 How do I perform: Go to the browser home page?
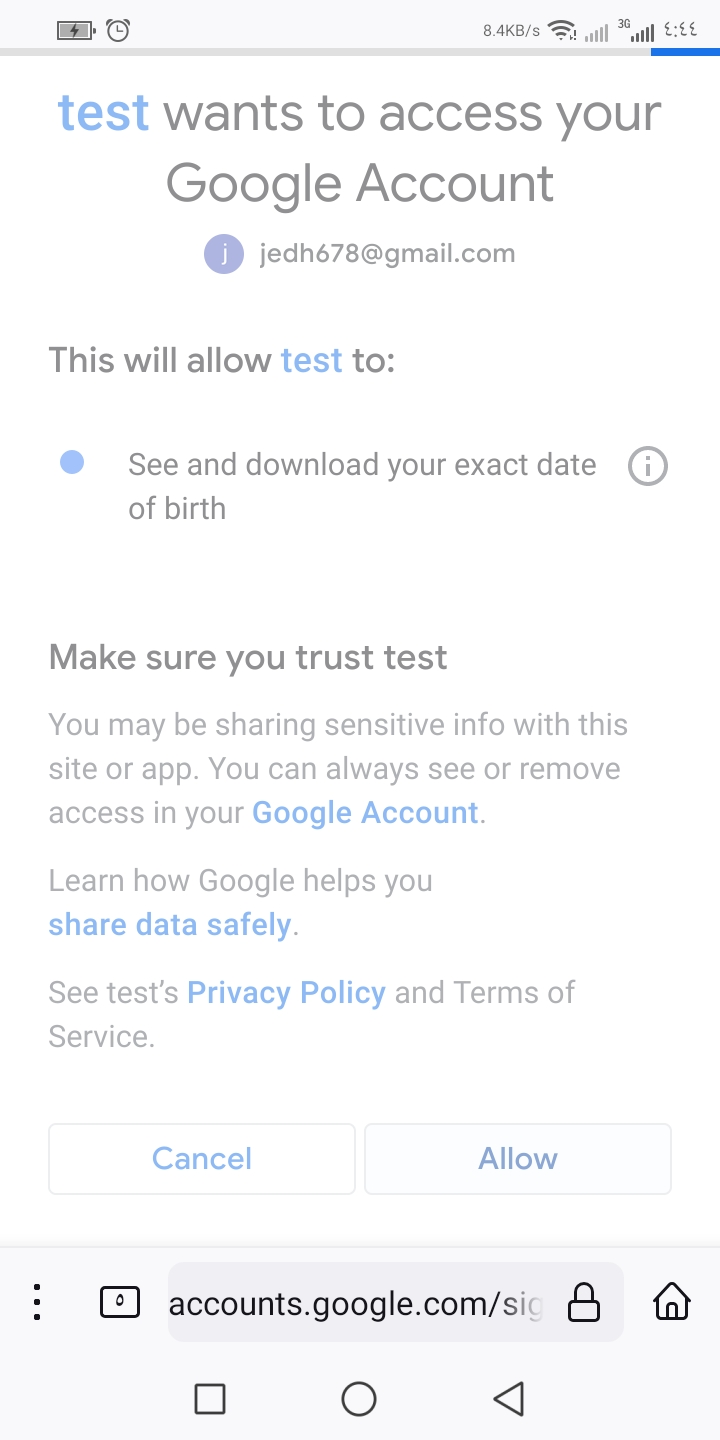point(671,1302)
